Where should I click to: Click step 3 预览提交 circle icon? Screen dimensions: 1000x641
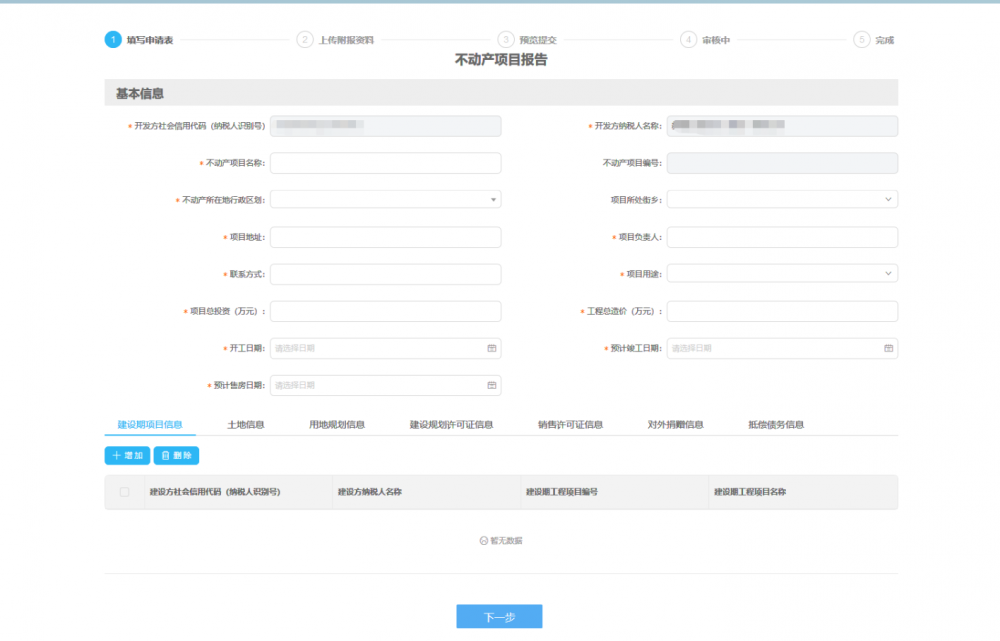coord(506,40)
